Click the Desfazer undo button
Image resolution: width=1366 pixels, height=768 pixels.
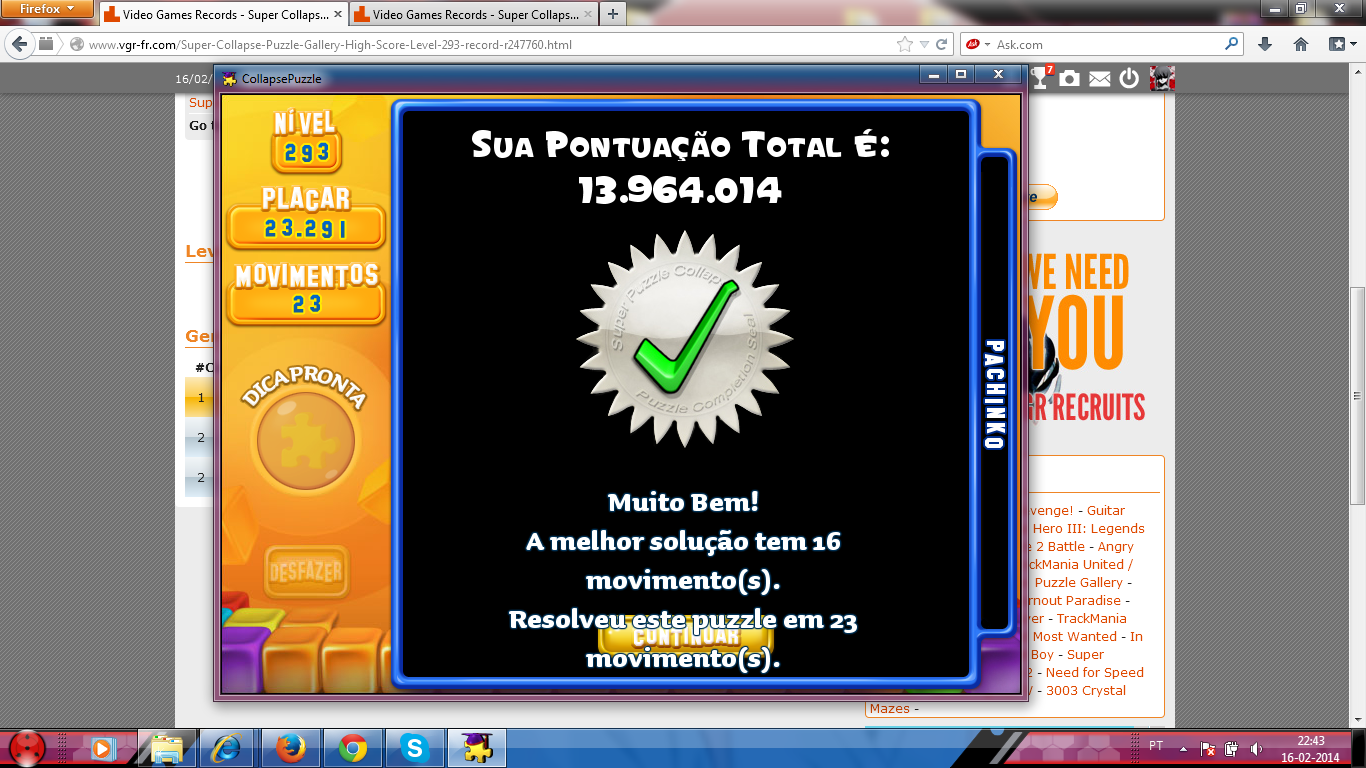tap(306, 573)
